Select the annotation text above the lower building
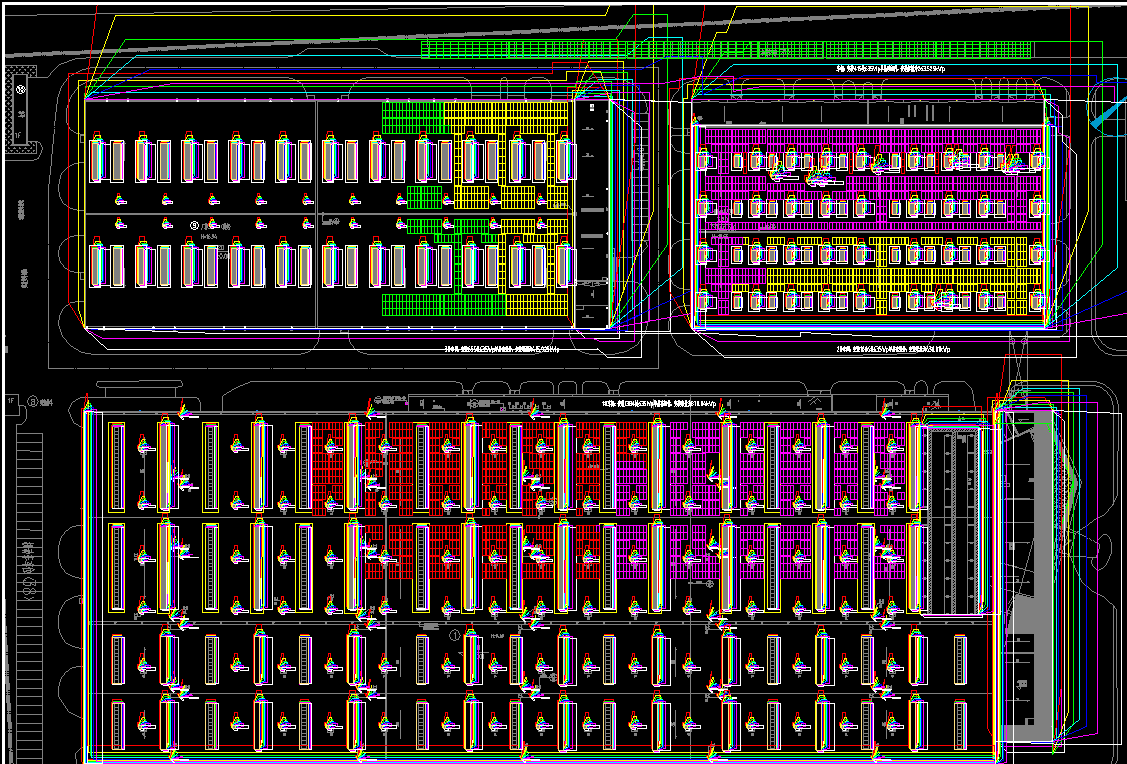 (x=660, y=403)
